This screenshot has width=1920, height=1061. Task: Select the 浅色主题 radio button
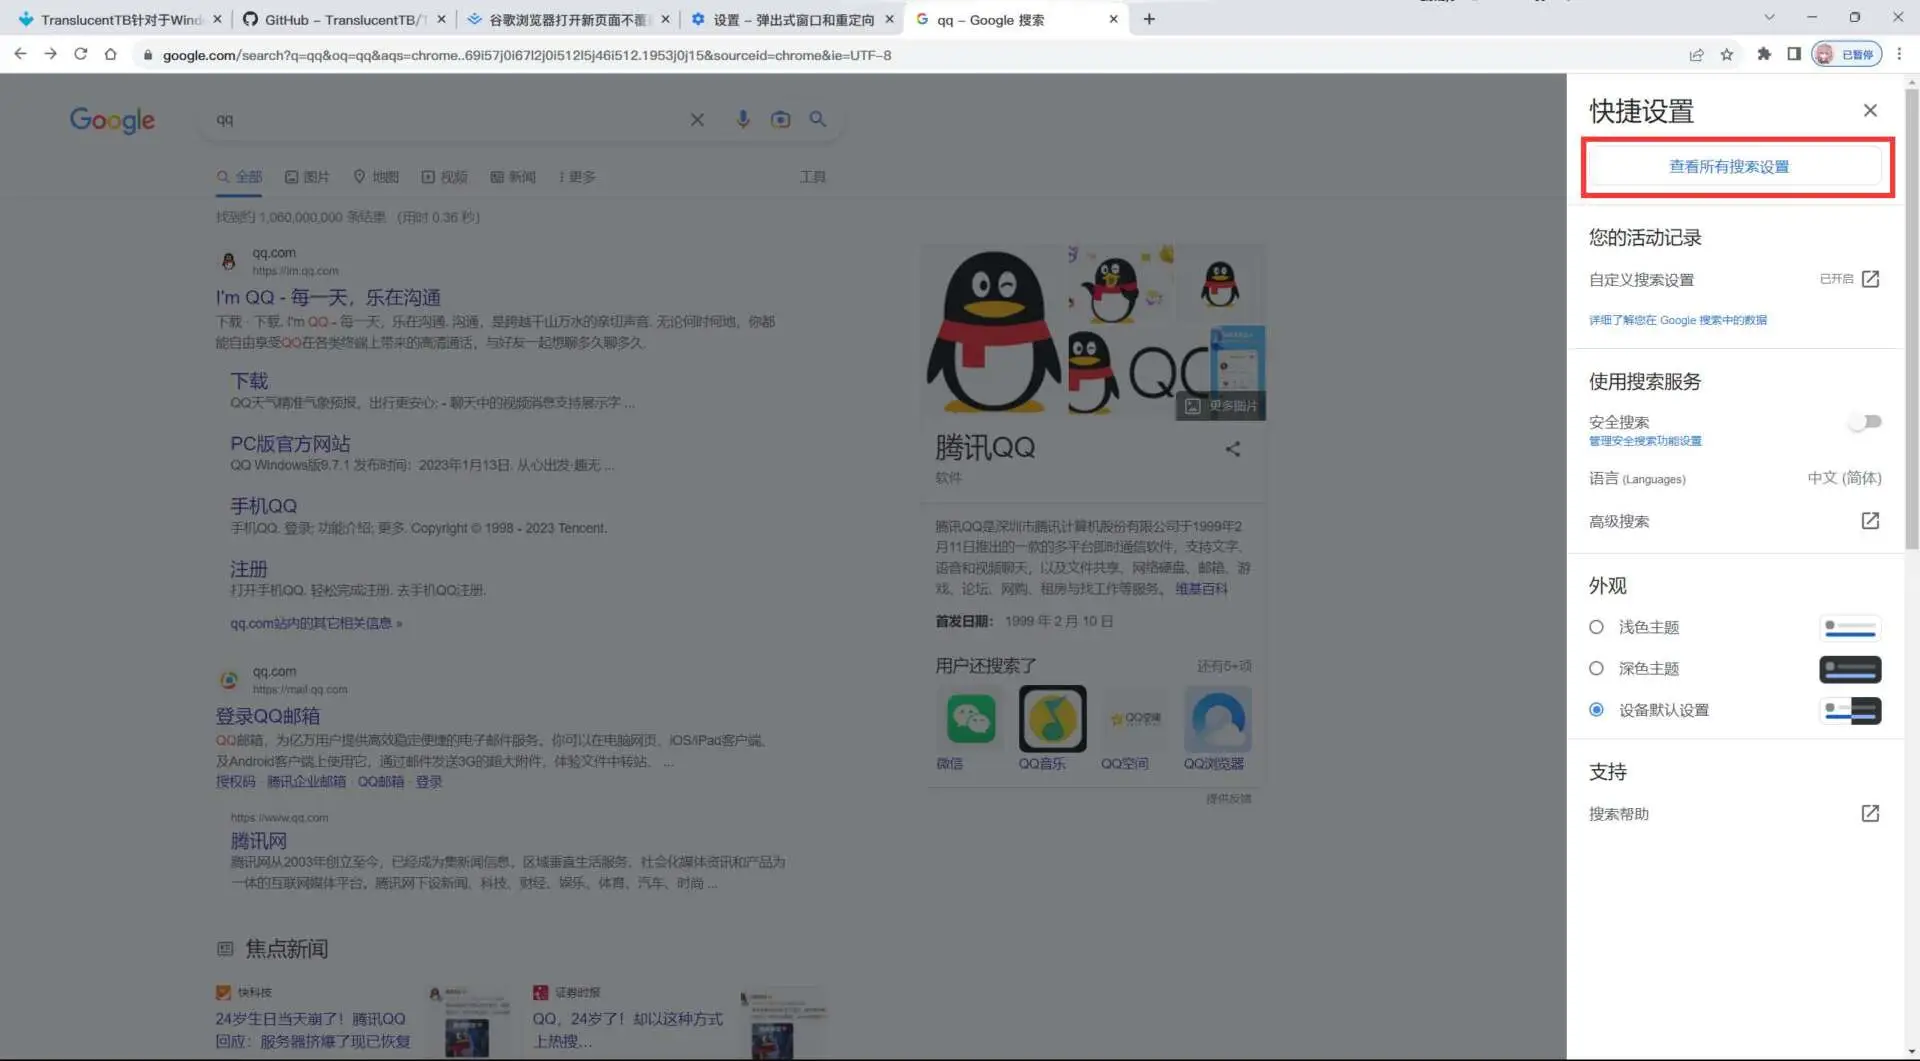1596,627
